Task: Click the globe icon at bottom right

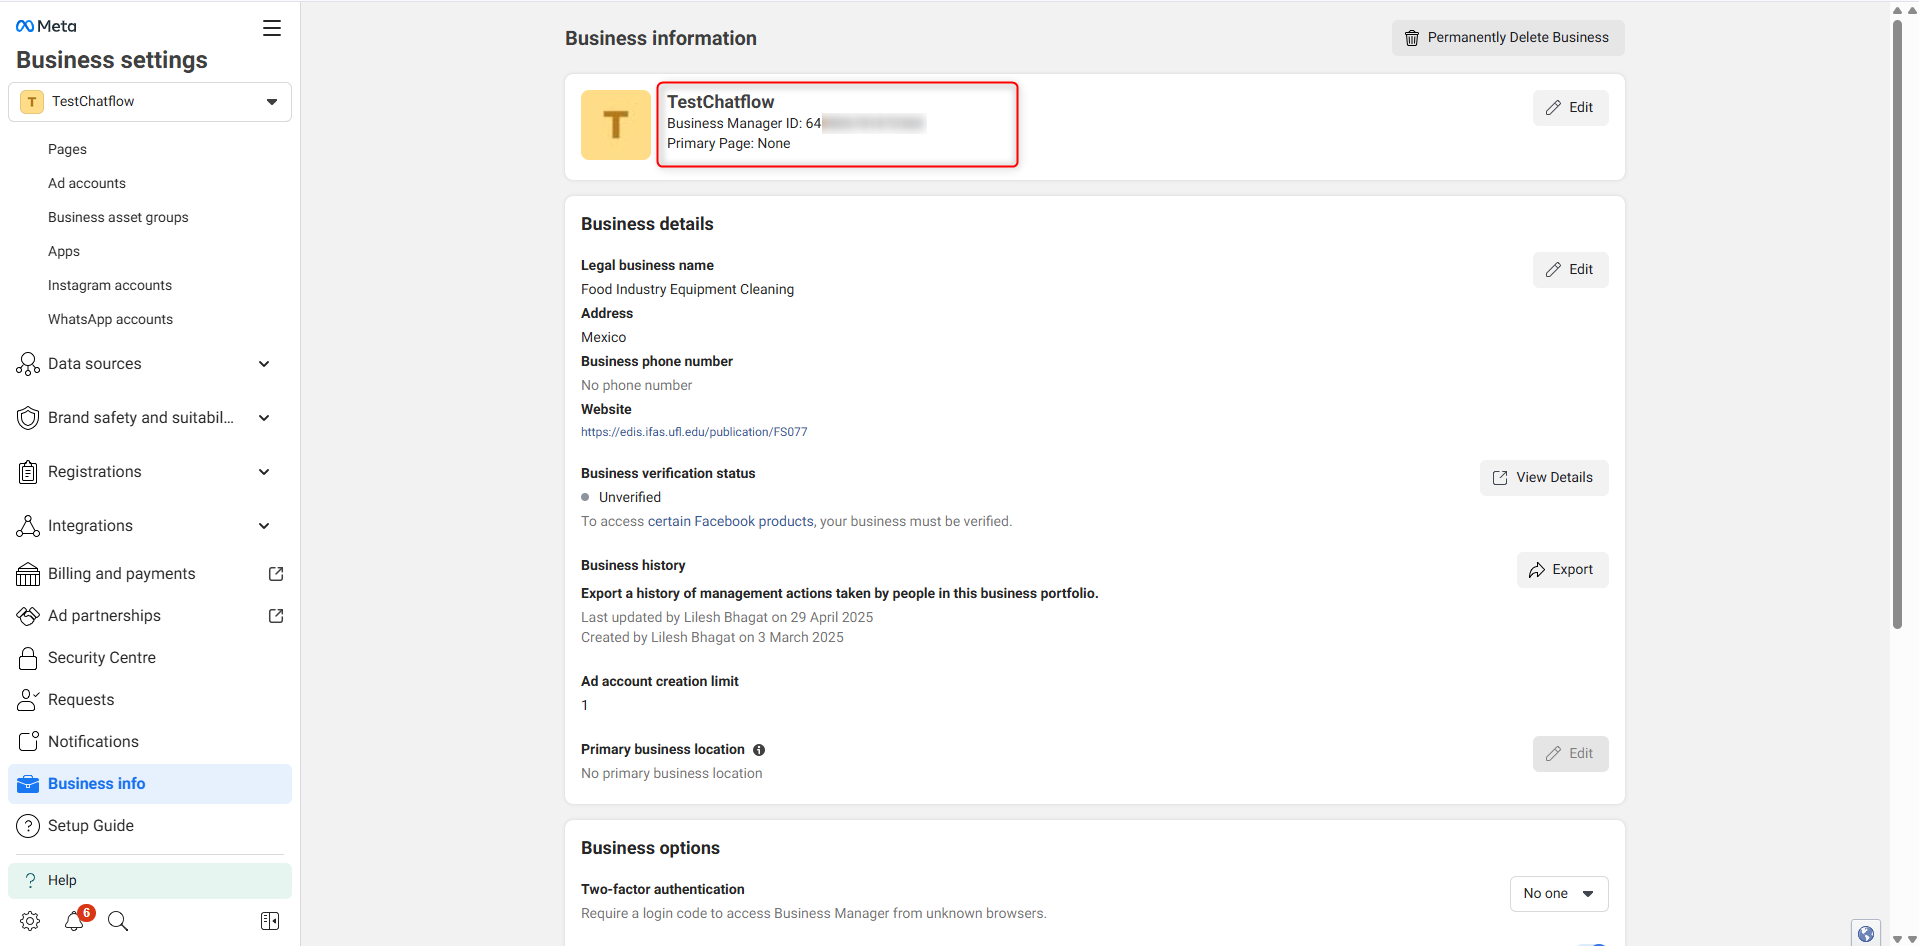Action: click(x=1866, y=934)
